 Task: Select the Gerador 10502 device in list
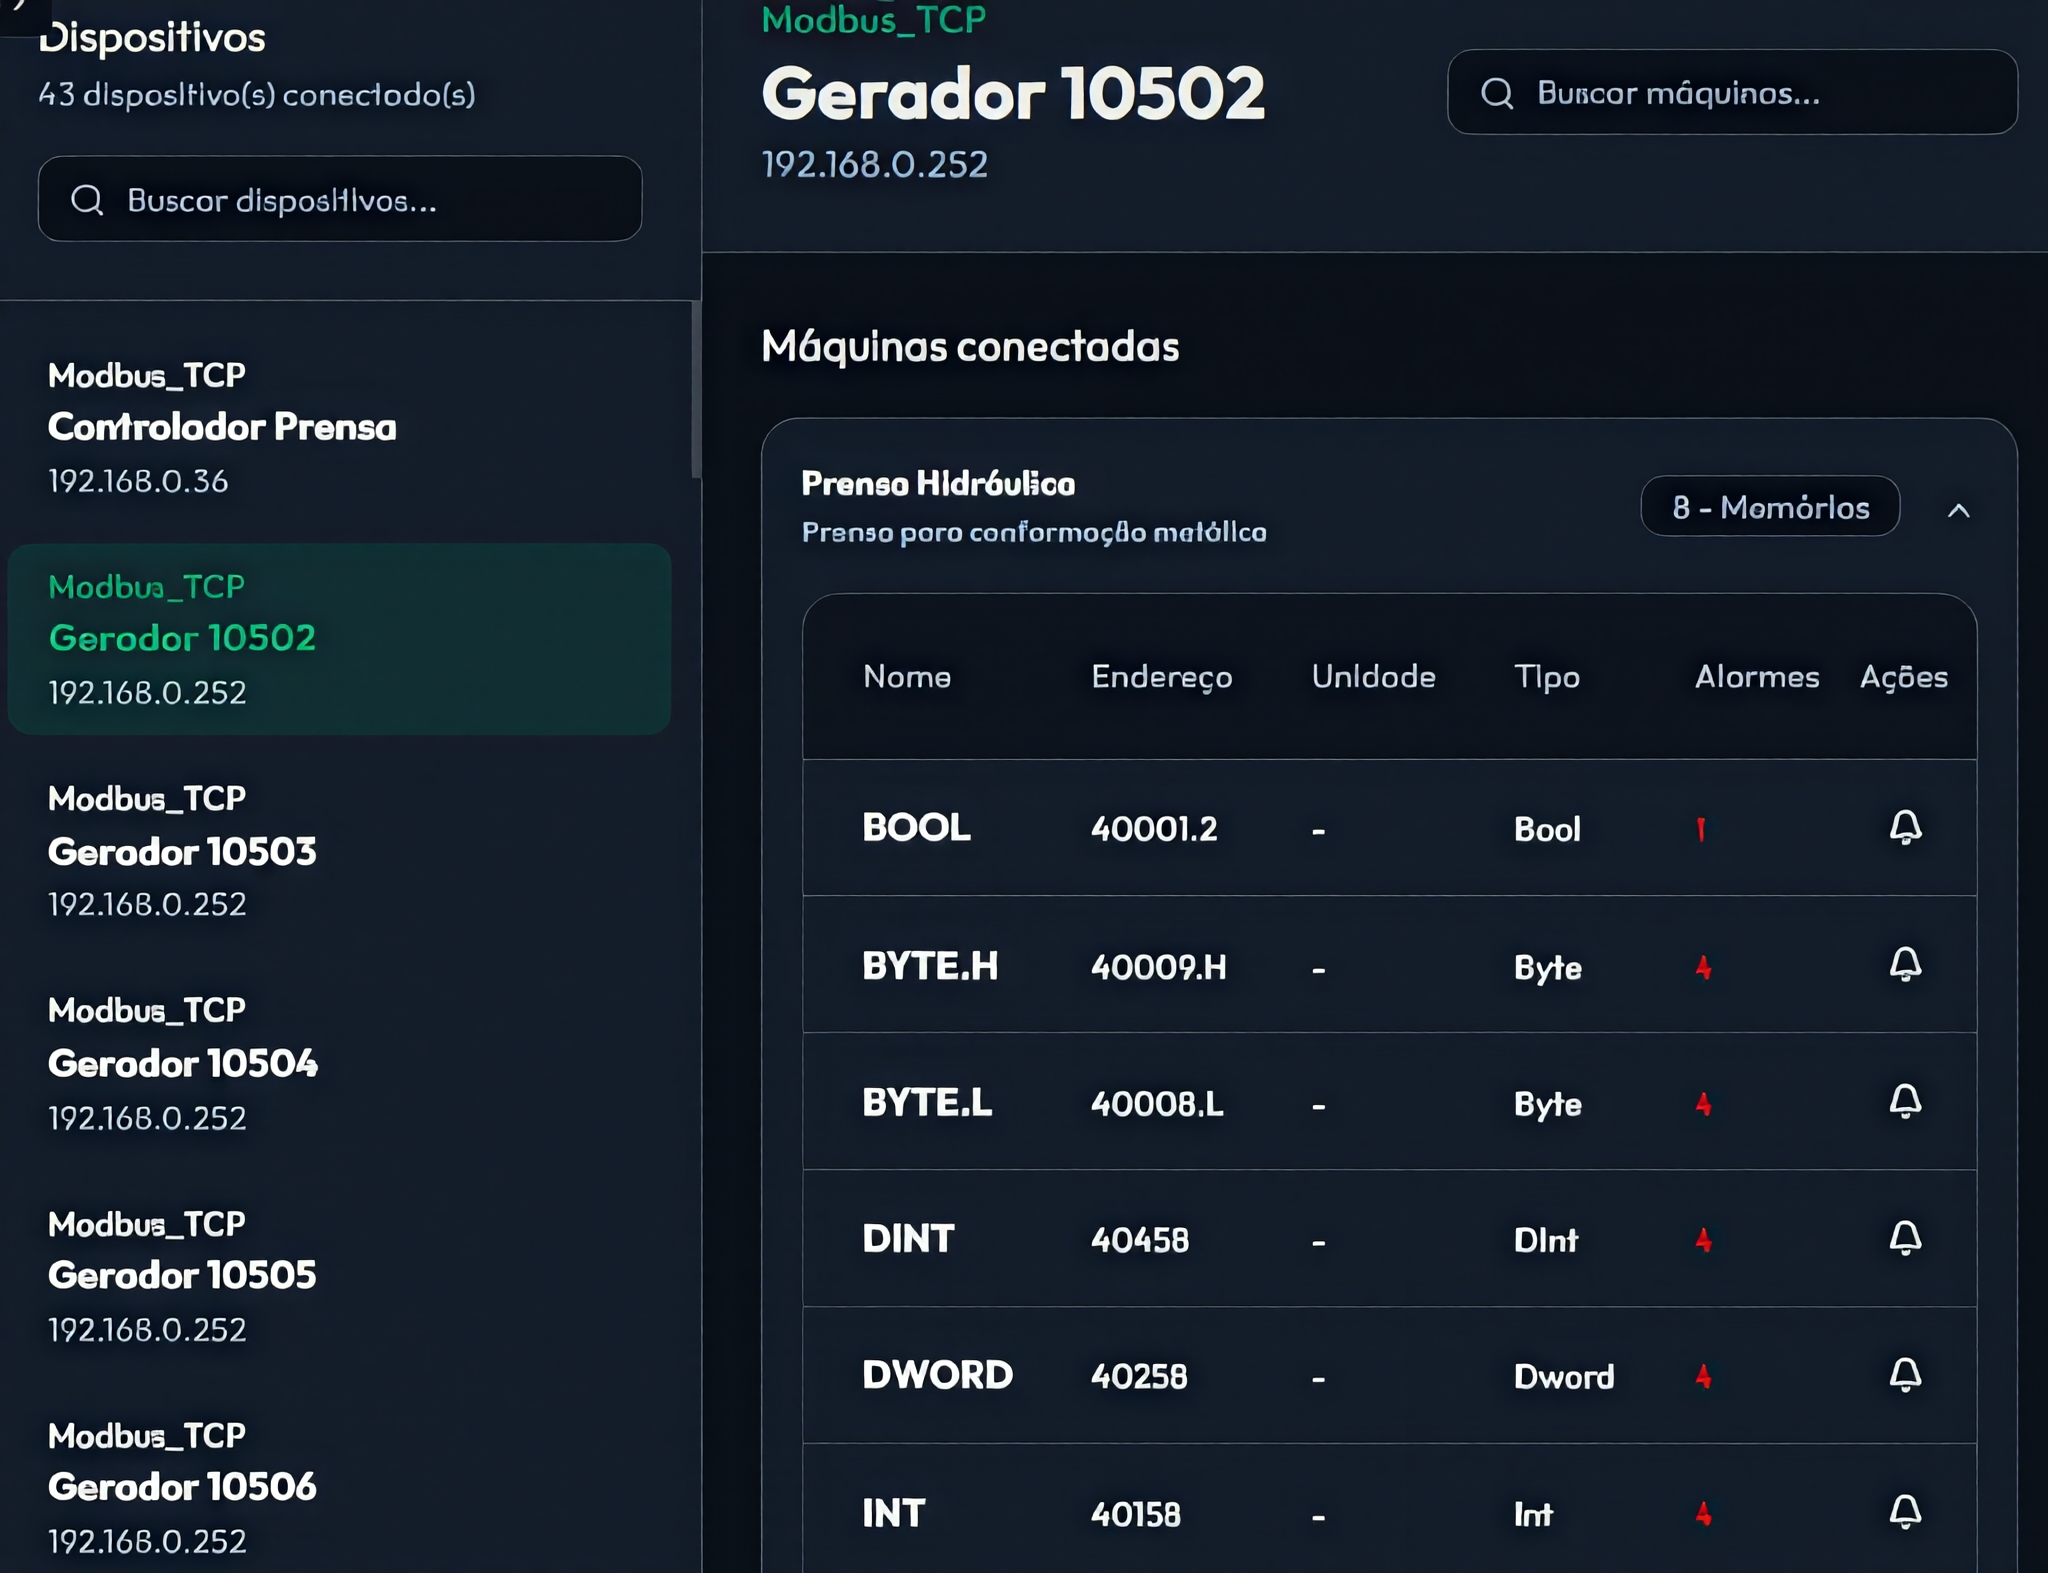[339, 639]
